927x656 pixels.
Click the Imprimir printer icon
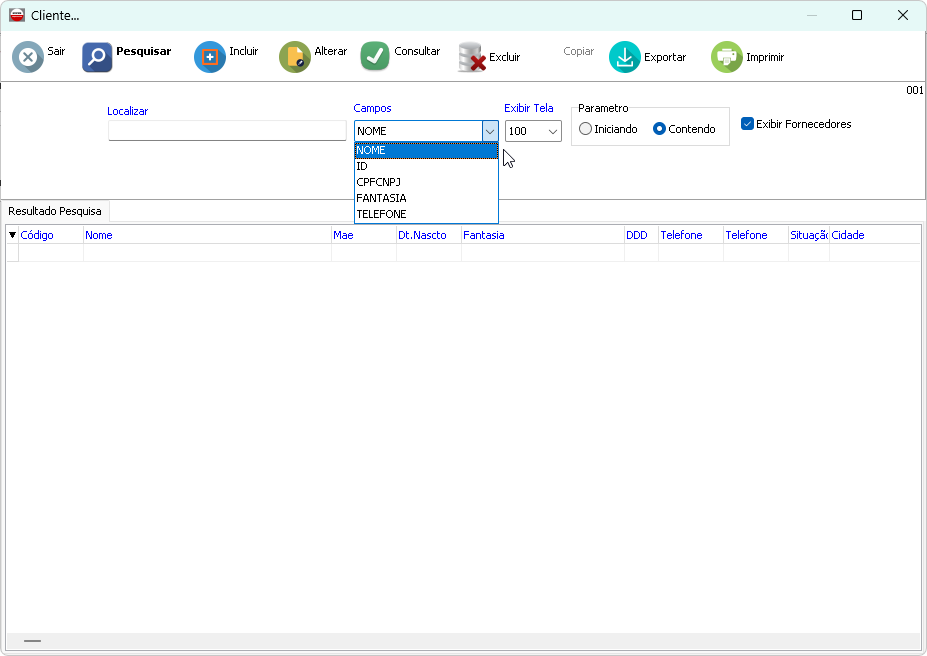[727, 57]
